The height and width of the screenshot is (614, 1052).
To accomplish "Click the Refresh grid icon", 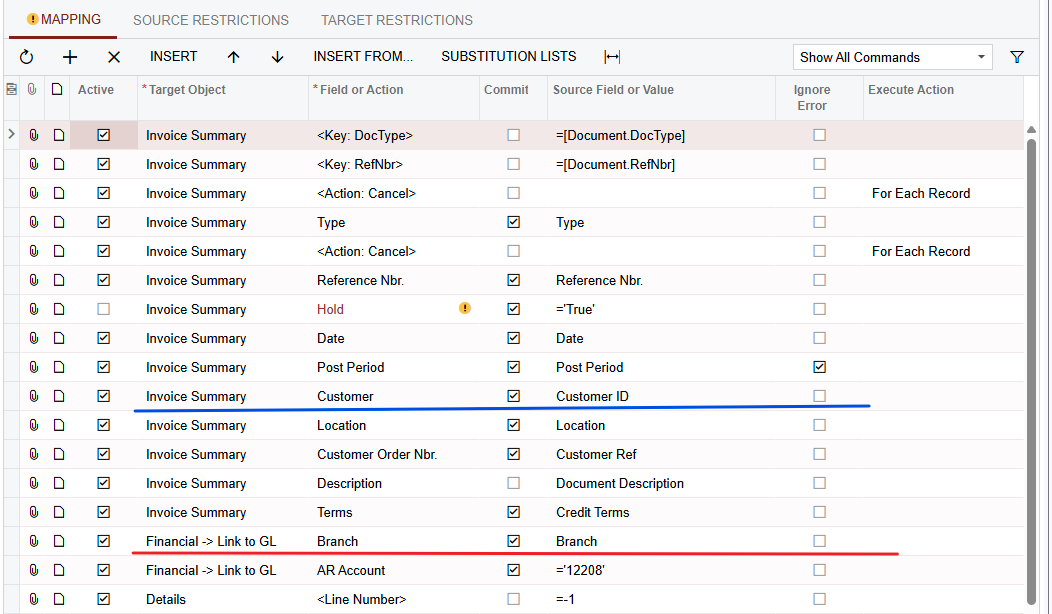I will pos(26,57).
